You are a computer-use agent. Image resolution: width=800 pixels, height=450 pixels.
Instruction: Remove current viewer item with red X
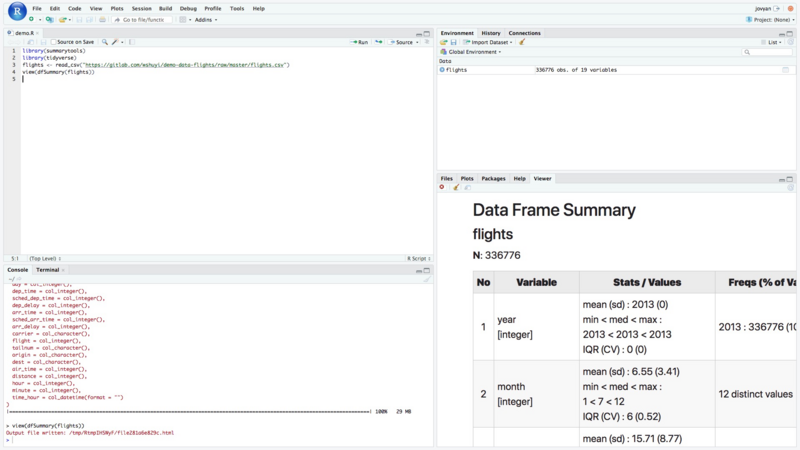pos(442,187)
